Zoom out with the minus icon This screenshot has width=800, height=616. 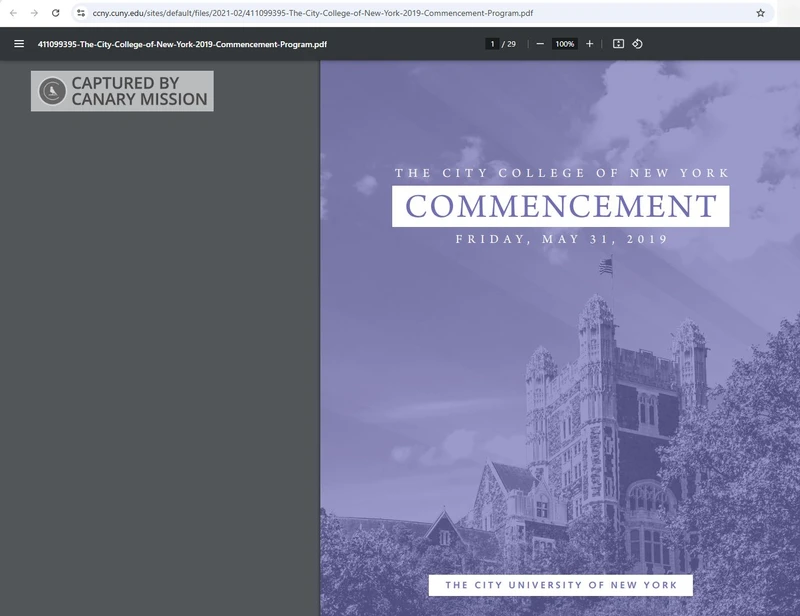click(540, 44)
